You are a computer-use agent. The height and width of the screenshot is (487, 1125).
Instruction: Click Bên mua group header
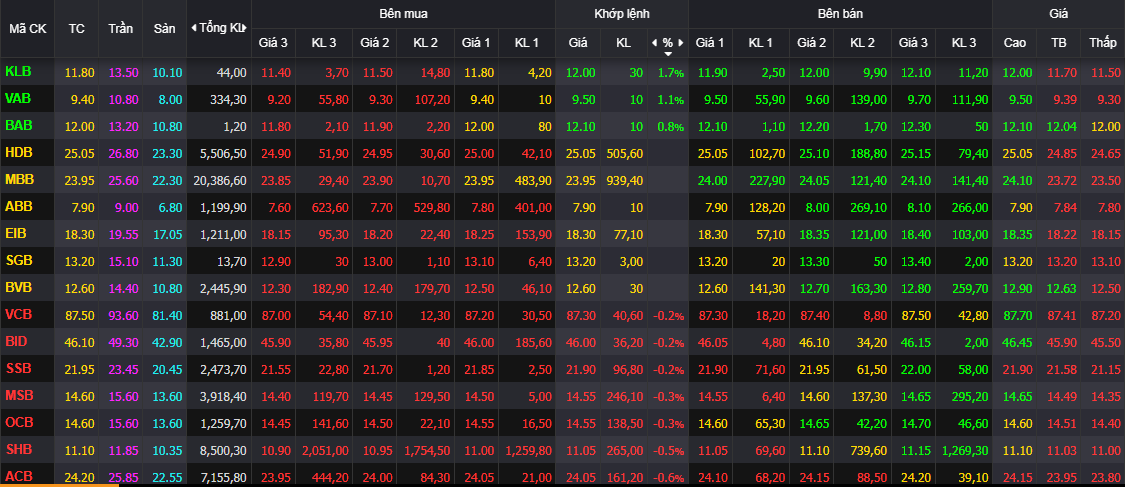click(403, 14)
